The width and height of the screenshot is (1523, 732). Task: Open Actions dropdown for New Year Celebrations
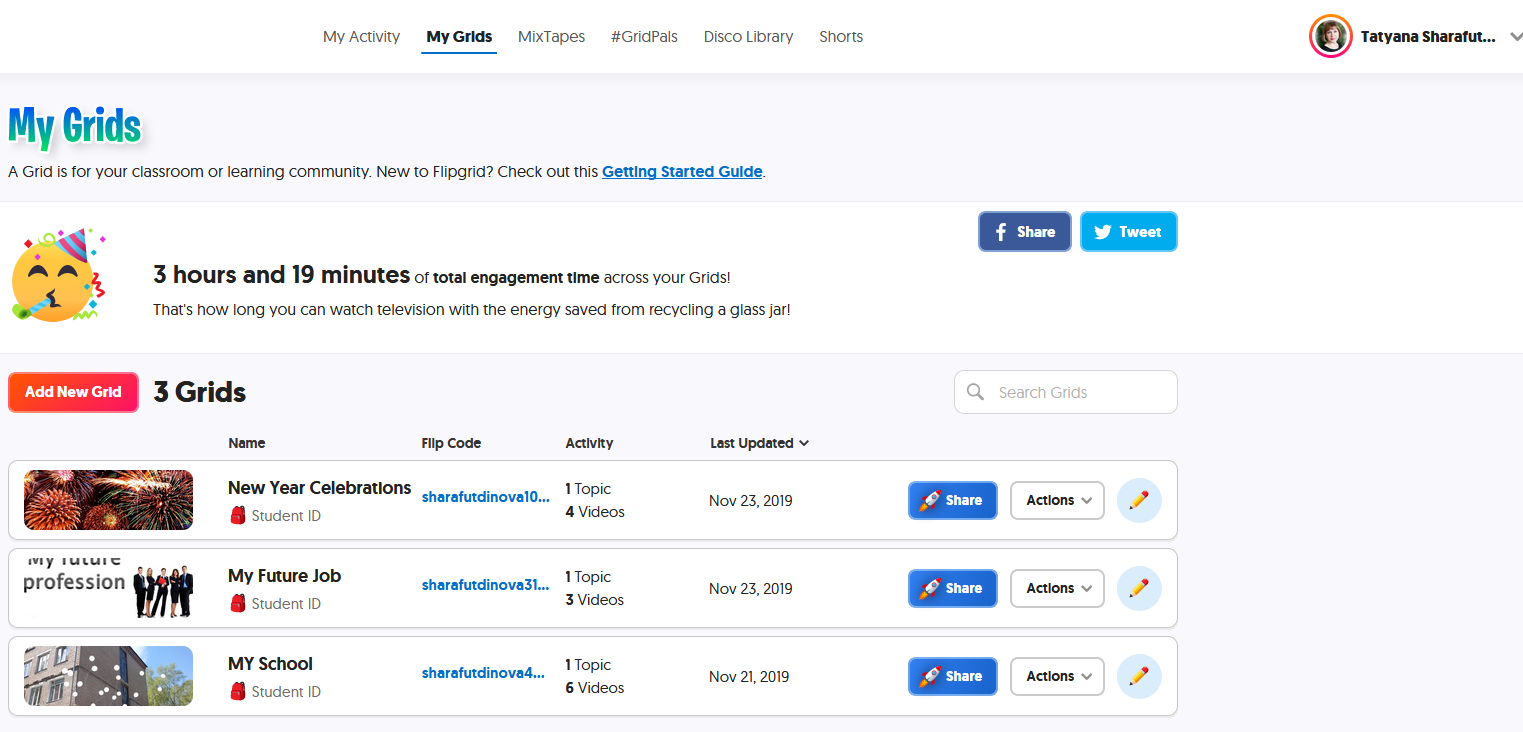(1057, 500)
